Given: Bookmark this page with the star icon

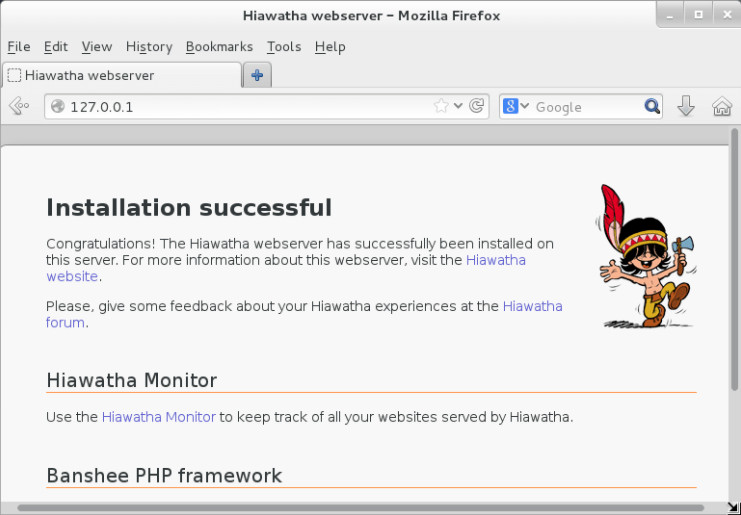Looking at the screenshot, I should pyautogui.click(x=440, y=106).
